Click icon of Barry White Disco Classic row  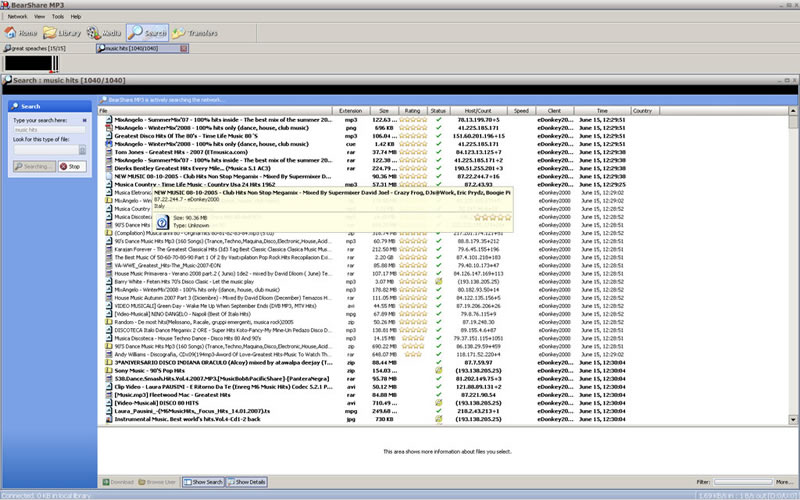pyautogui.click(x=109, y=282)
